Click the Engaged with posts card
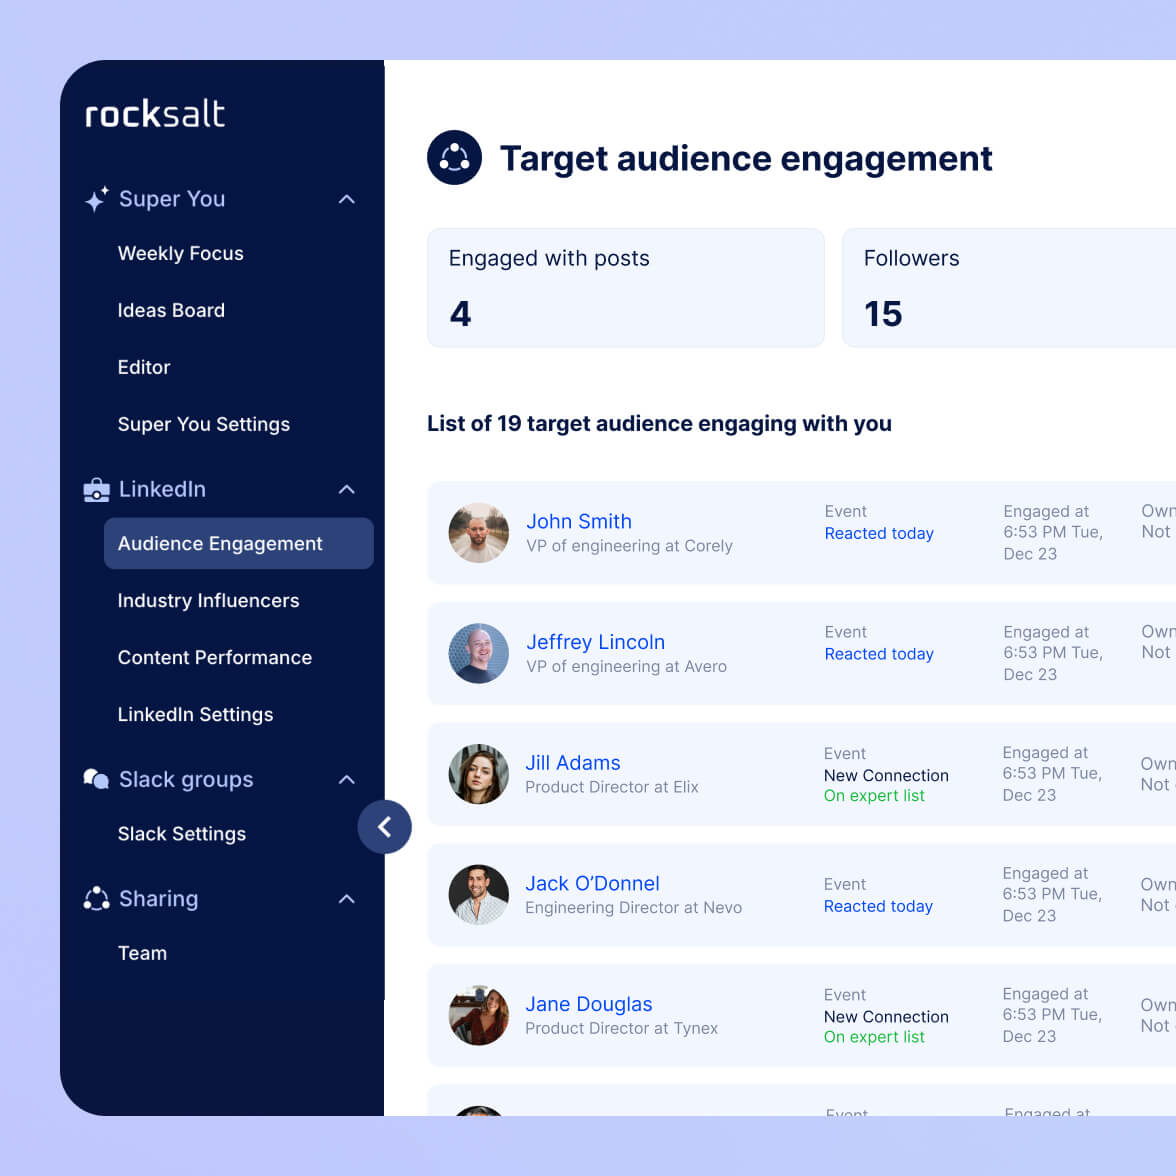This screenshot has width=1176, height=1176. (x=625, y=288)
